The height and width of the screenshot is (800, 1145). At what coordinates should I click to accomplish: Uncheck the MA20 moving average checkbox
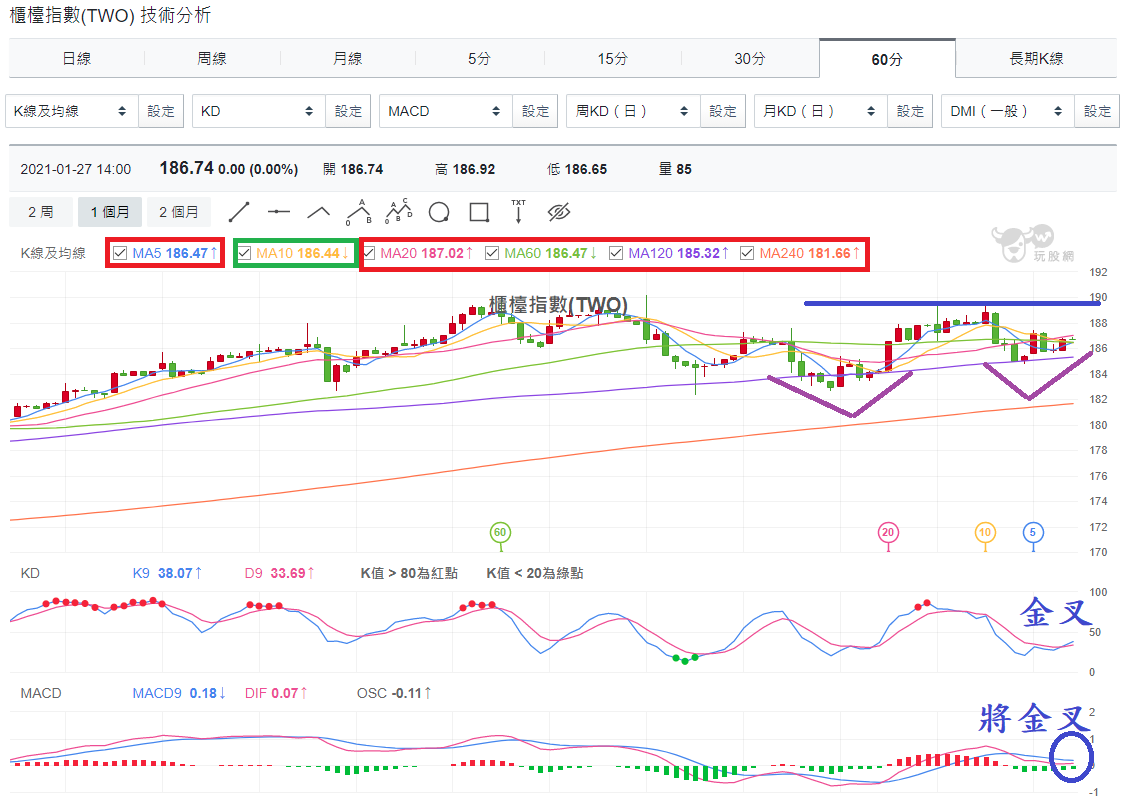(369, 253)
